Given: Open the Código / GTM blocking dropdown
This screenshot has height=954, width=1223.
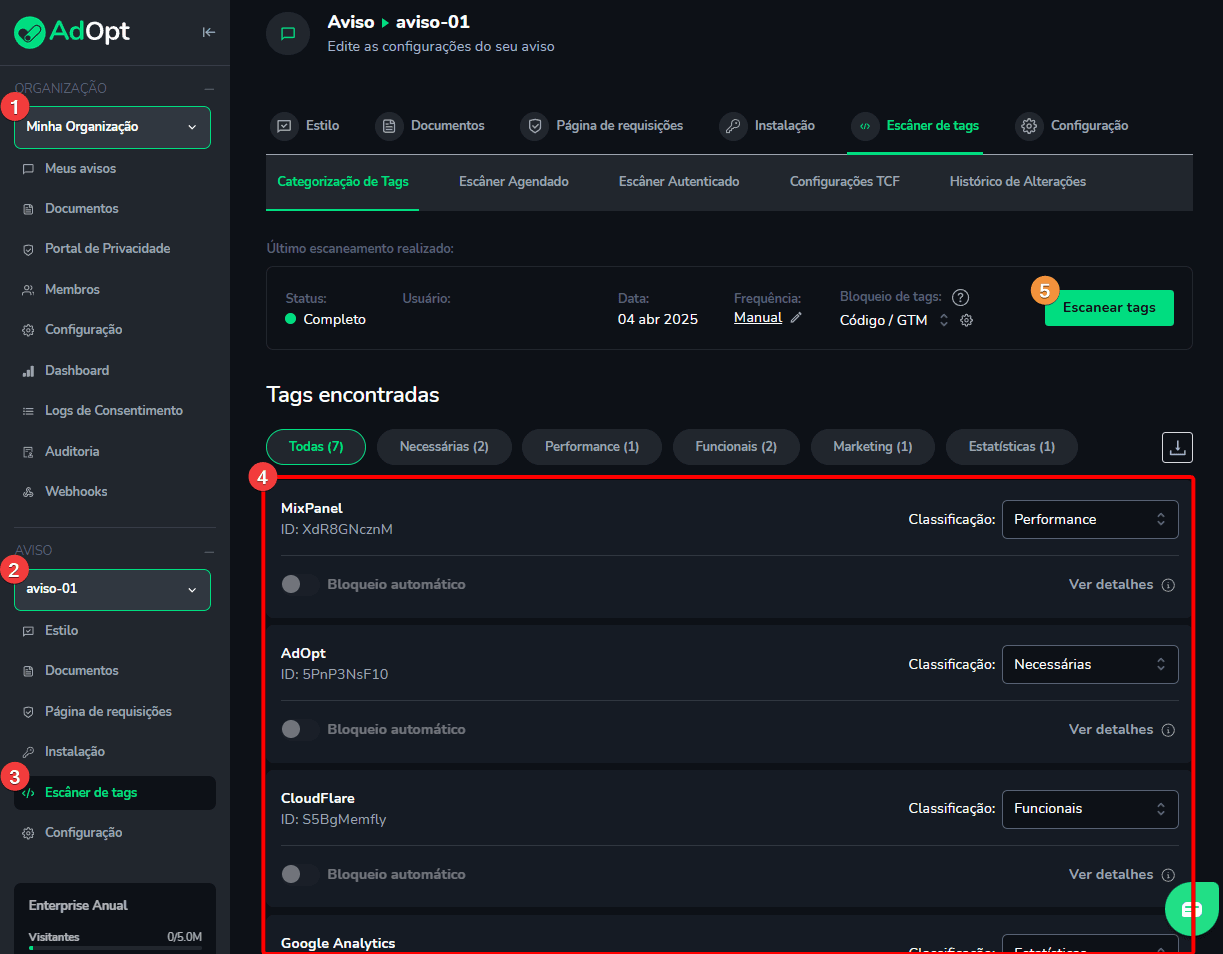Looking at the screenshot, I should click(x=894, y=320).
